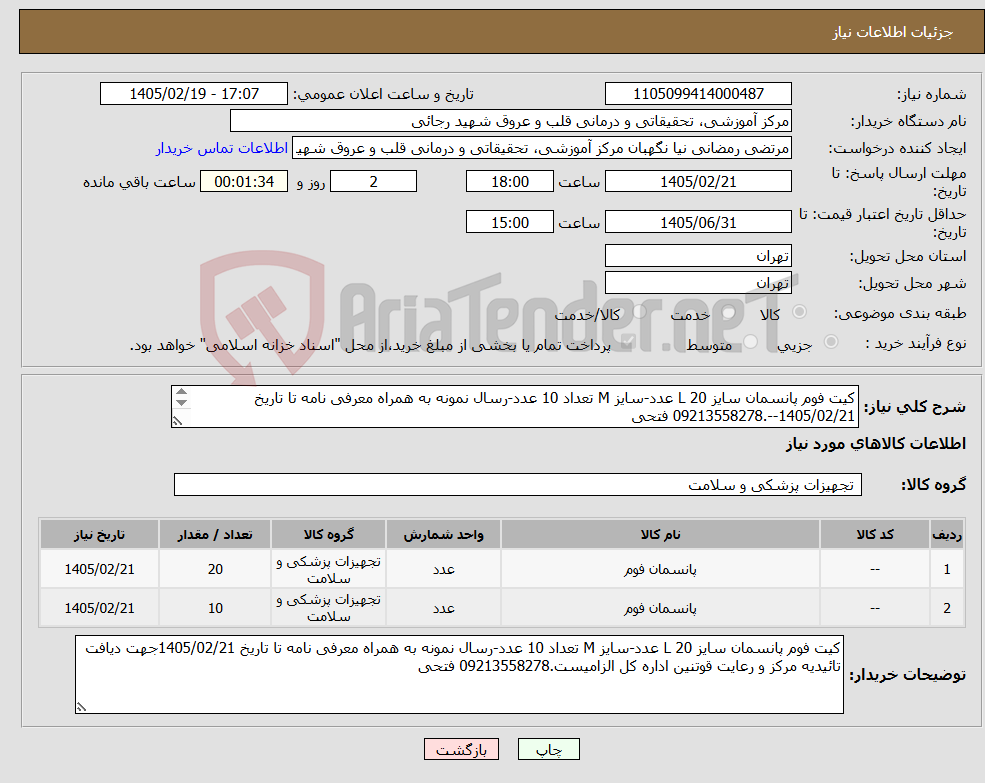985x783 pixels.
Task: Click unit عدد in row 2
Action: [444, 608]
